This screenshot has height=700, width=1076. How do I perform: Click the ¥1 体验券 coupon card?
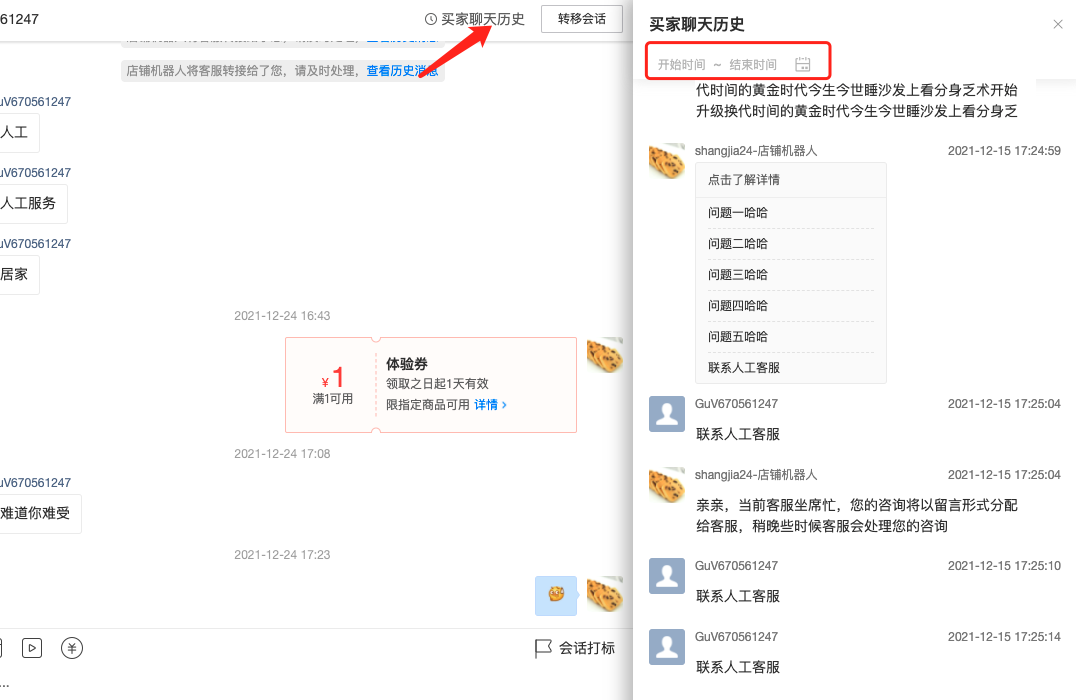point(431,385)
